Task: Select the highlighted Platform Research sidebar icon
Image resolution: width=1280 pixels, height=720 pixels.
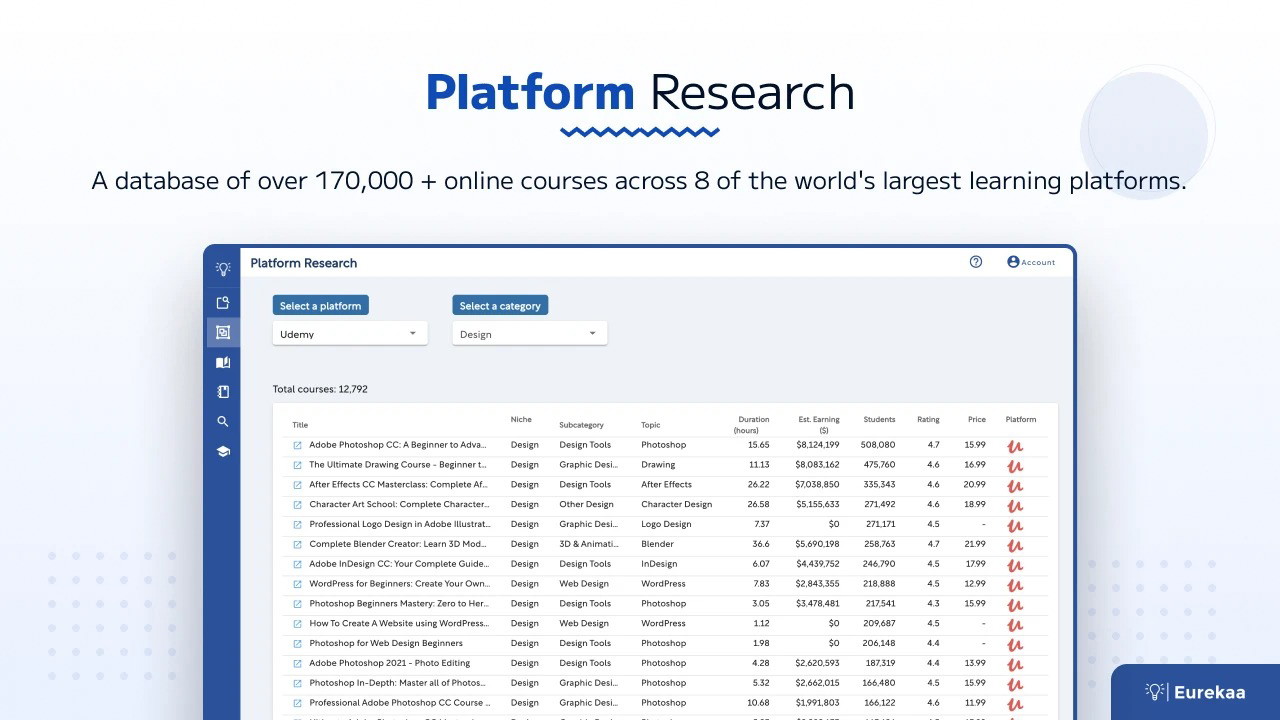Action: (x=223, y=332)
